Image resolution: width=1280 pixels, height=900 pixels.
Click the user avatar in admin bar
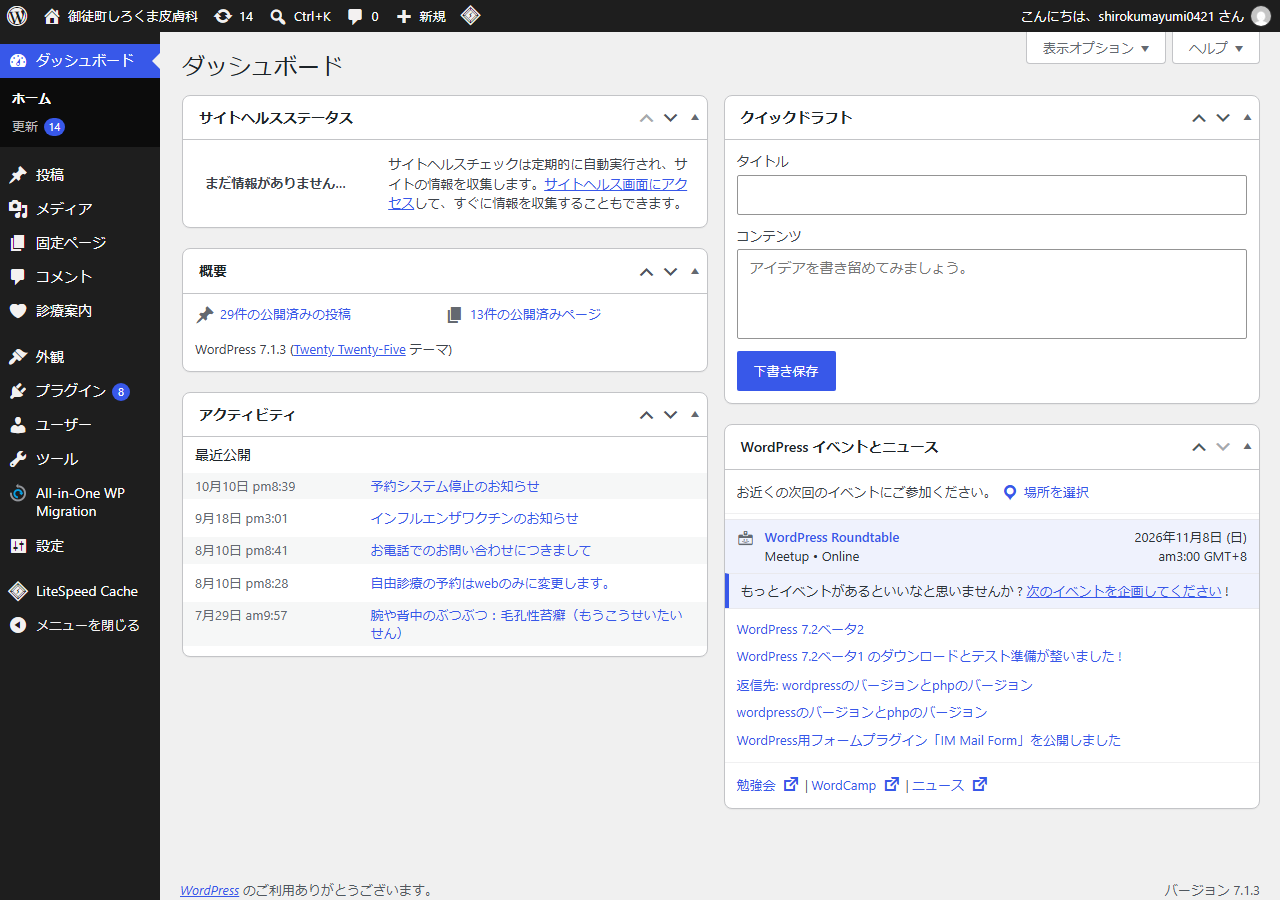[1260, 16]
